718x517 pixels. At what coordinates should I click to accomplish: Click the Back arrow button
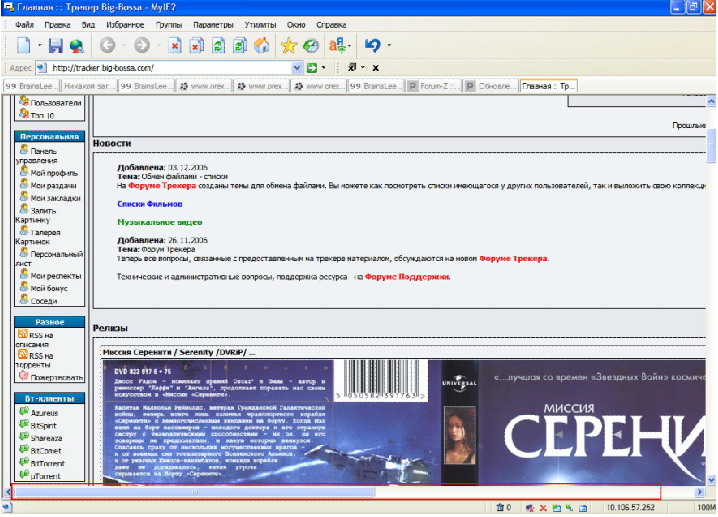click(x=108, y=45)
